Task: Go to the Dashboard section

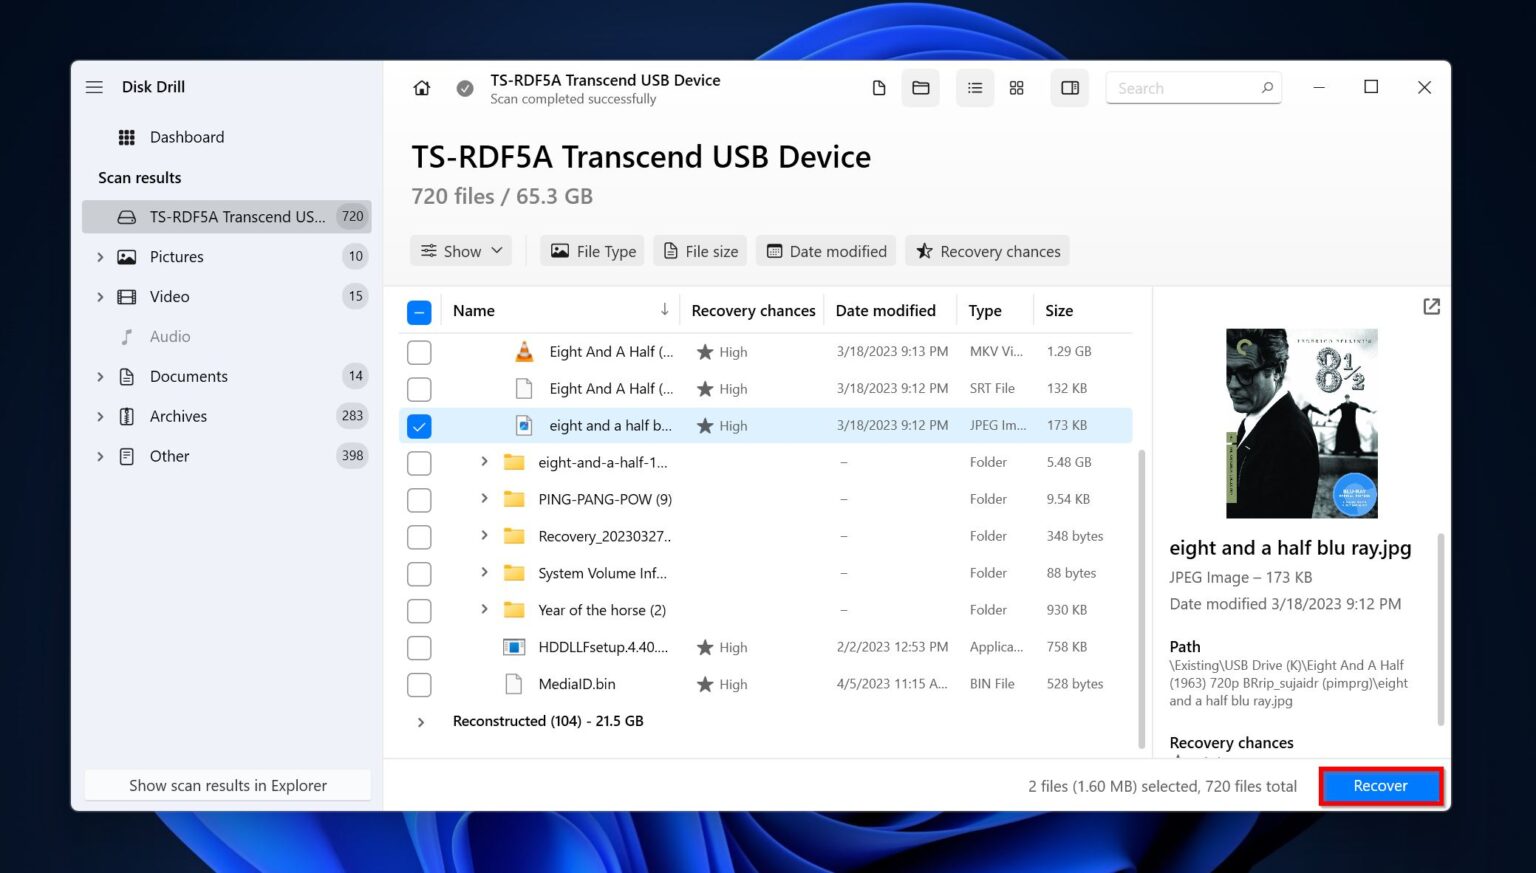Action: pos(187,137)
